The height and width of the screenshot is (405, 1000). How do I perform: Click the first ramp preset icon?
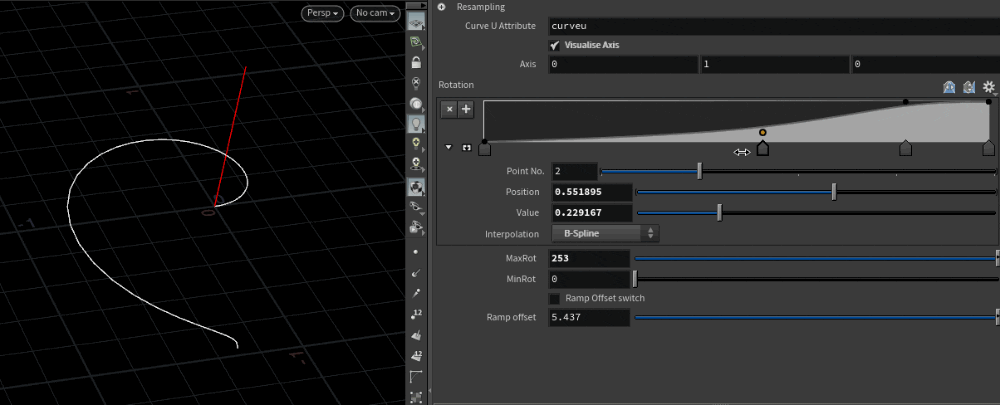pos(949,88)
